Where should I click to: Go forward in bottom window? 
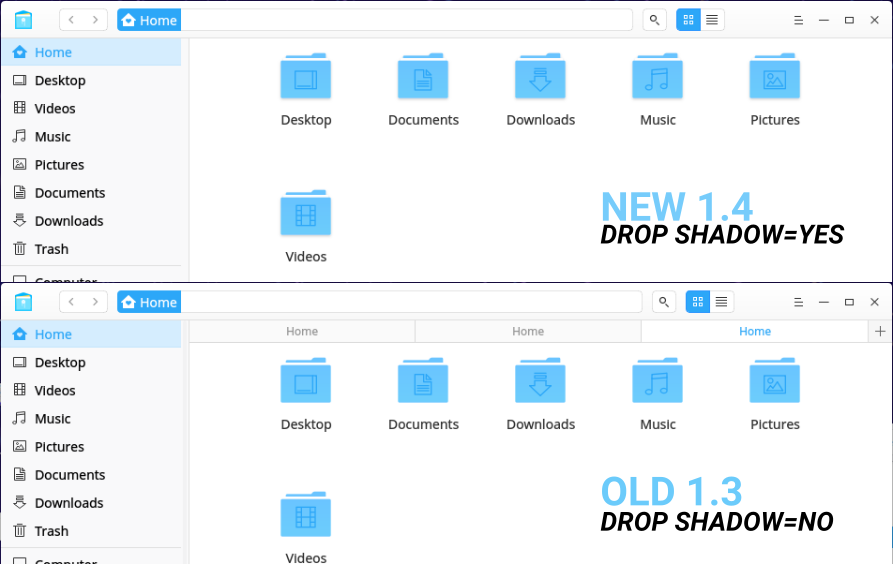click(95, 302)
